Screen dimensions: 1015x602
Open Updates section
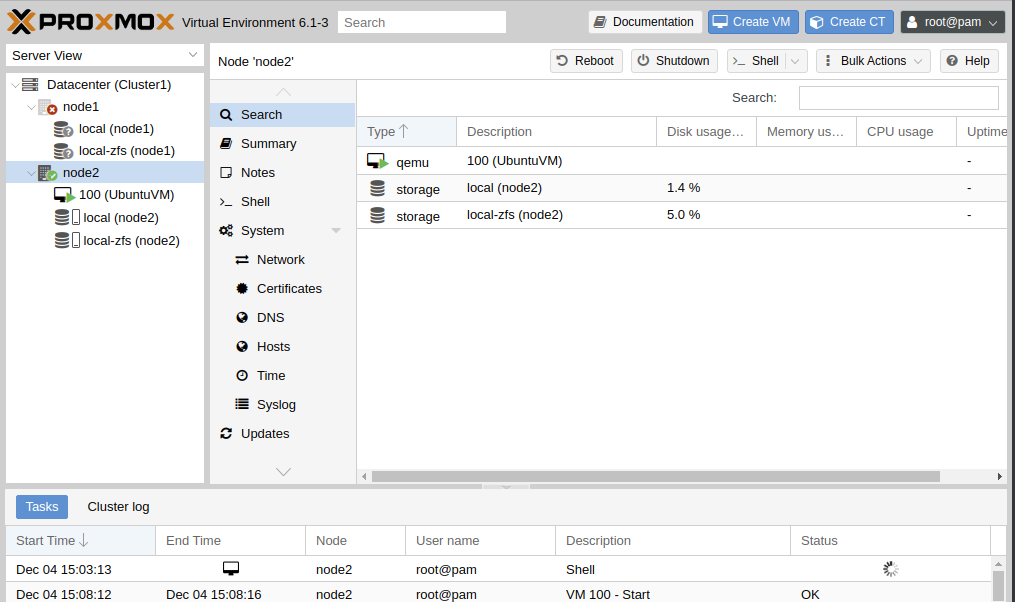point(282,434)
